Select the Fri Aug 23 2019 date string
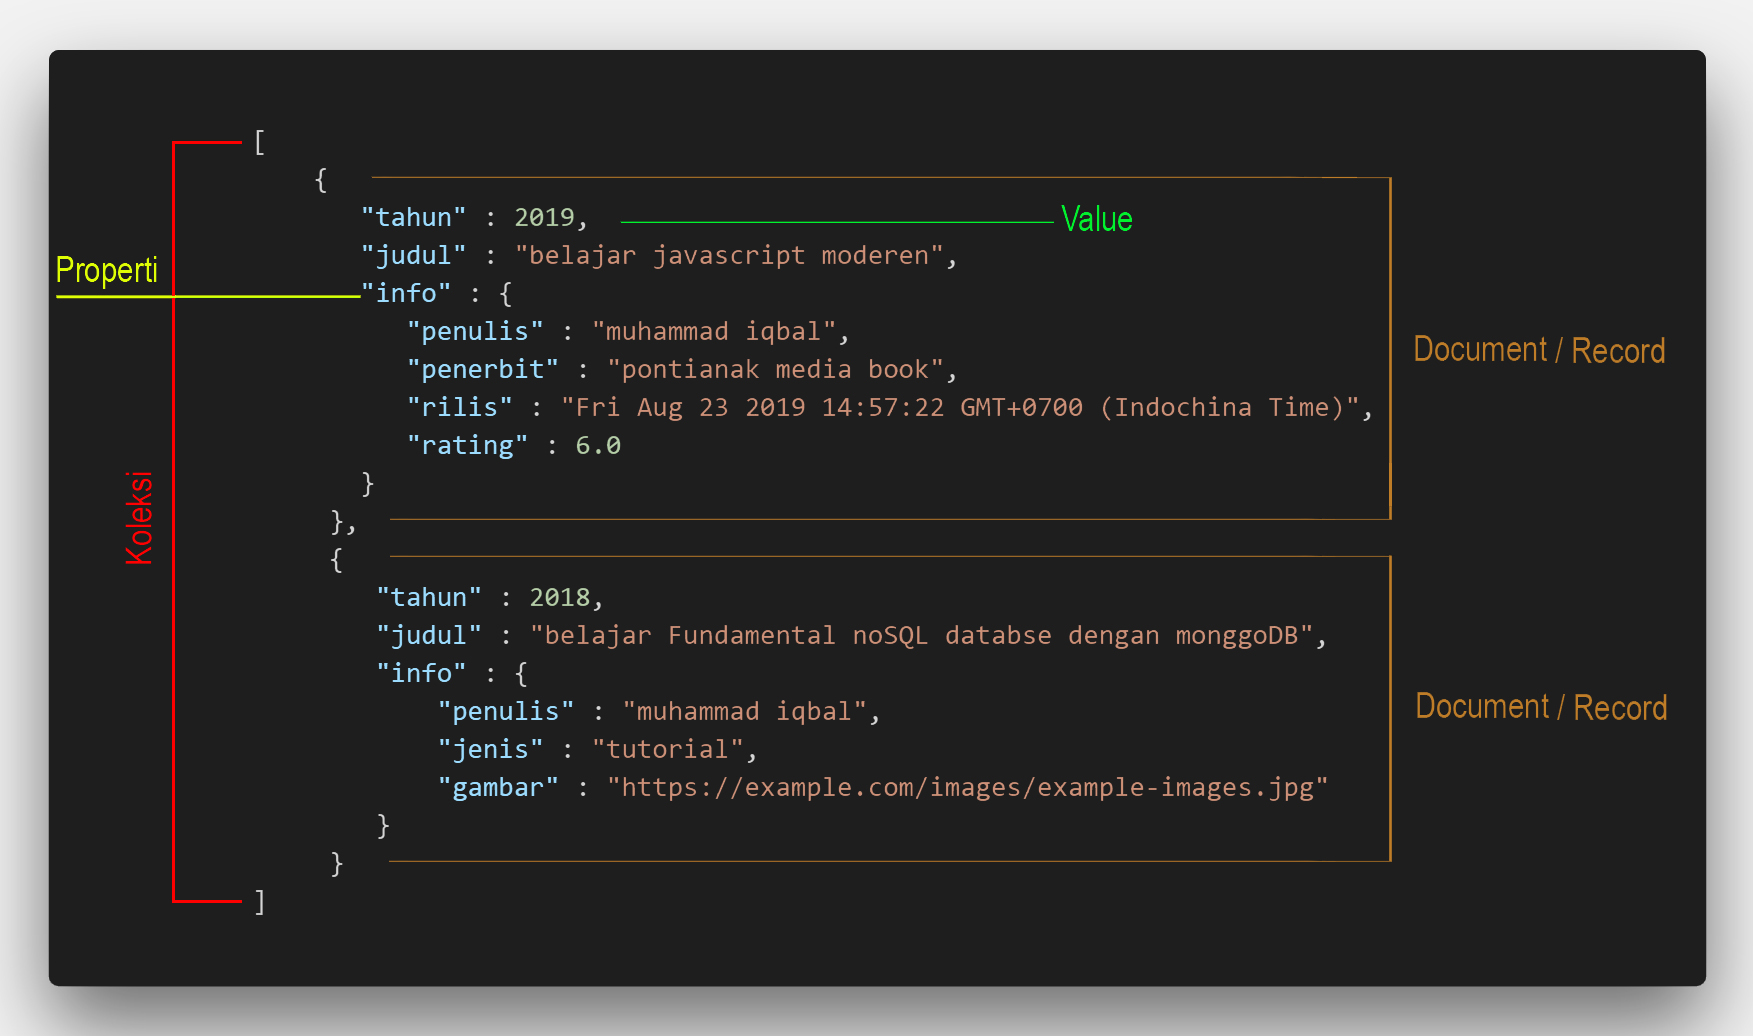1753x1036 pixels. click(x=960, y=408)
